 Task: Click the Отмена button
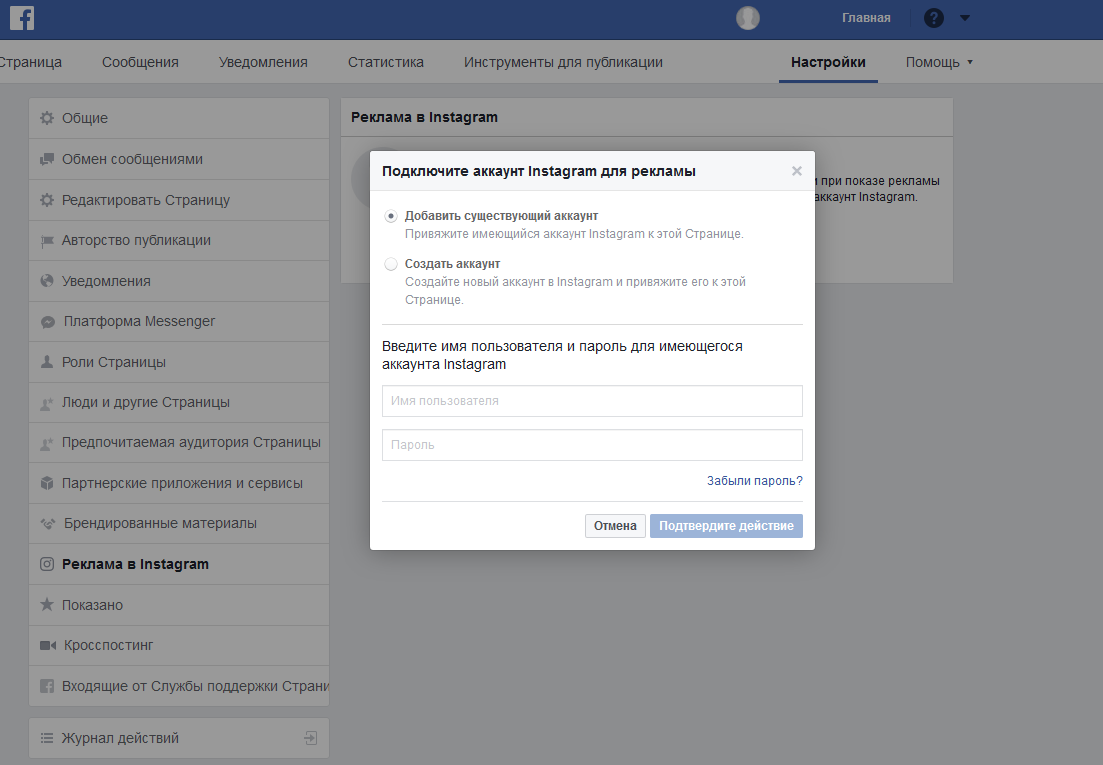click(x=615, y=526)
